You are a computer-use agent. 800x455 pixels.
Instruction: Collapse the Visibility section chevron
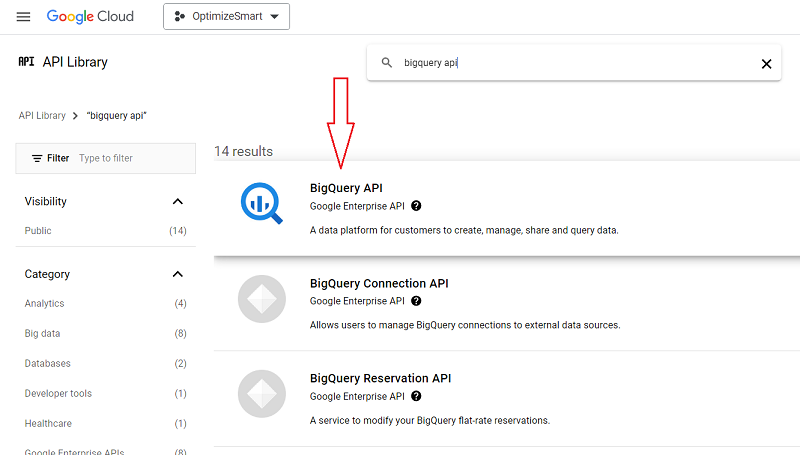(178, 201)
